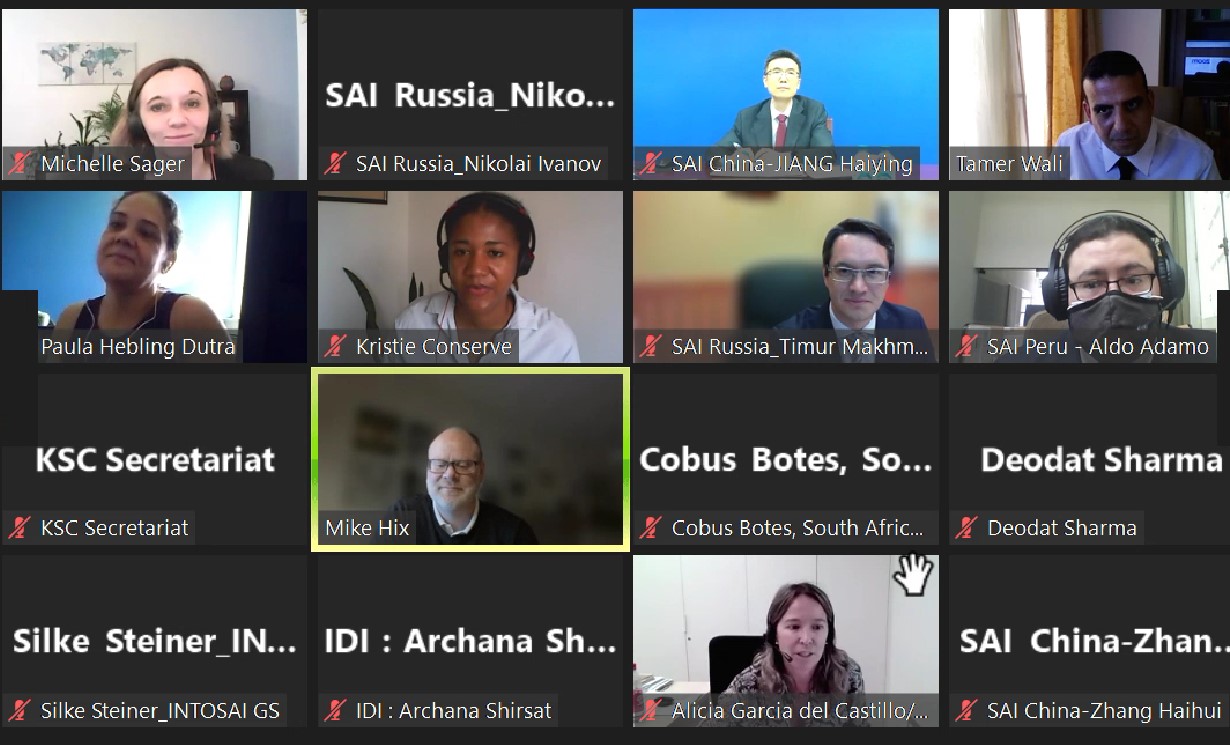Click muted mic icon for IDI : Archana Shirsat
The width and height of the screenshot is (1230, 745).
335,711
